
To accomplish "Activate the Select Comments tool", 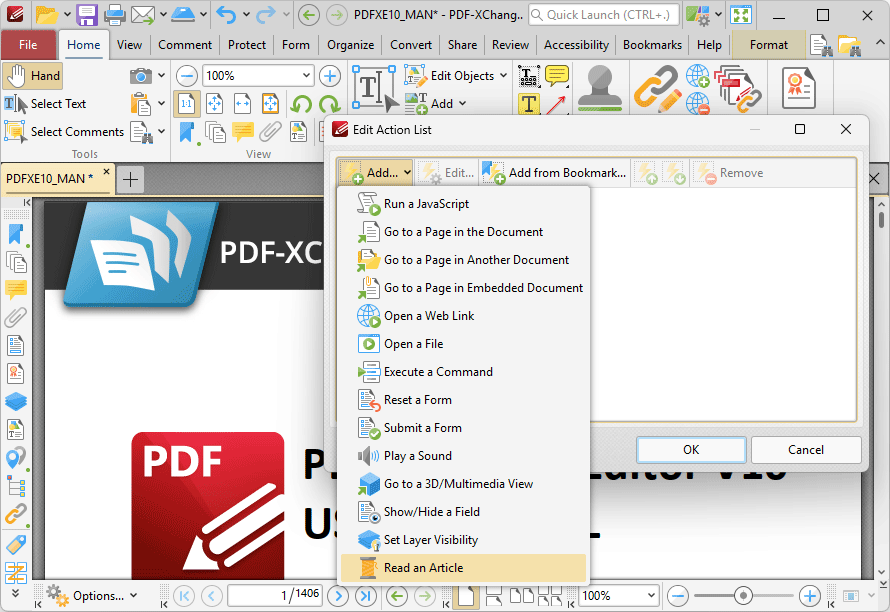I will click(x=64, y=132).
